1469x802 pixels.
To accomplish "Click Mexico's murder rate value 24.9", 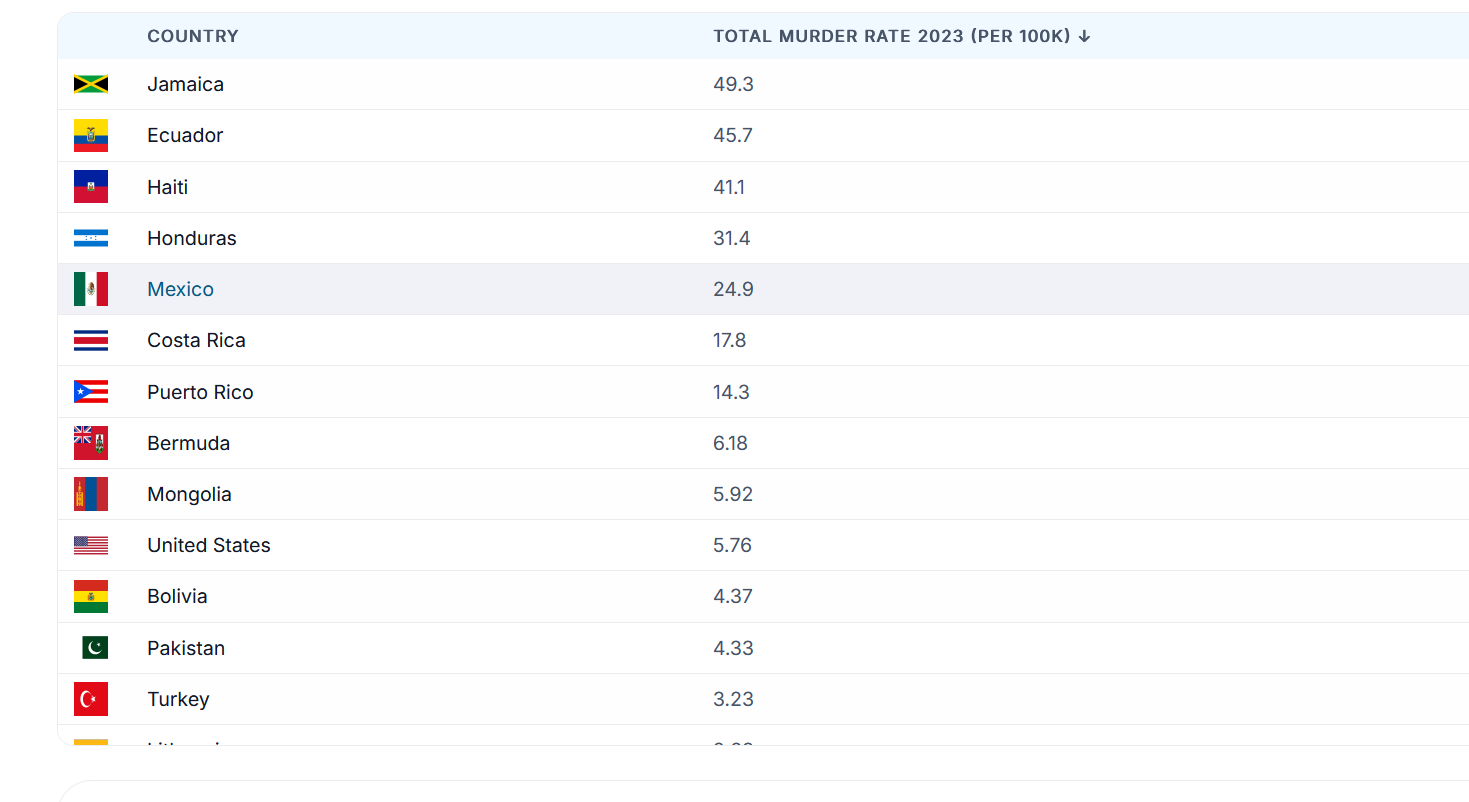I will coord(733,289).
